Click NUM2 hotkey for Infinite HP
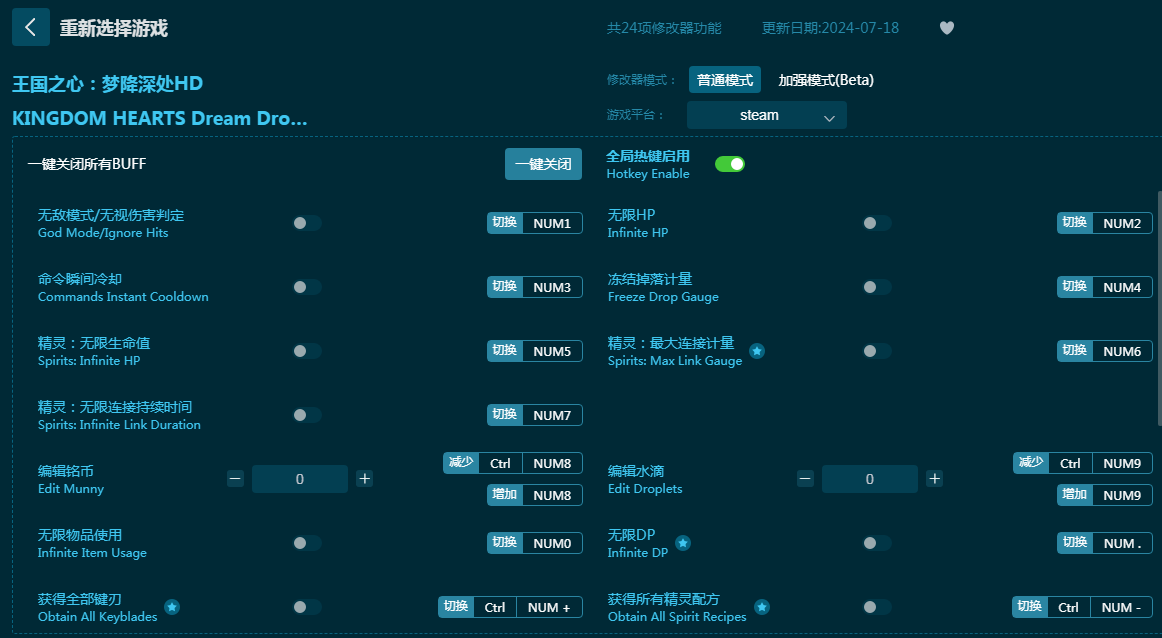Viewport: 1162px width, 638px height. tap(1104, 223)
